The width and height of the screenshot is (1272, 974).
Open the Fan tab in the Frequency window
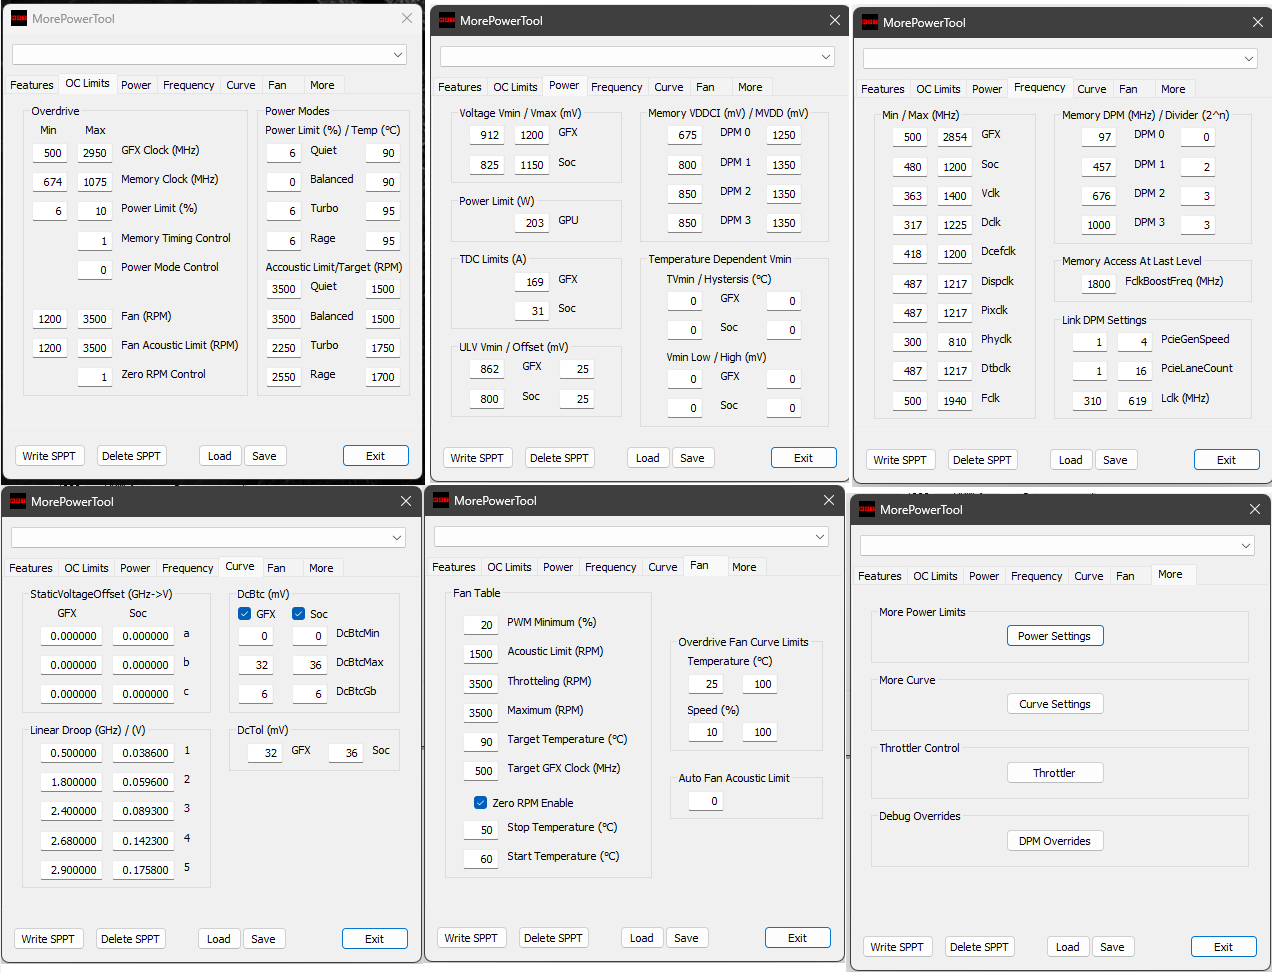(x=1128, y=89)
